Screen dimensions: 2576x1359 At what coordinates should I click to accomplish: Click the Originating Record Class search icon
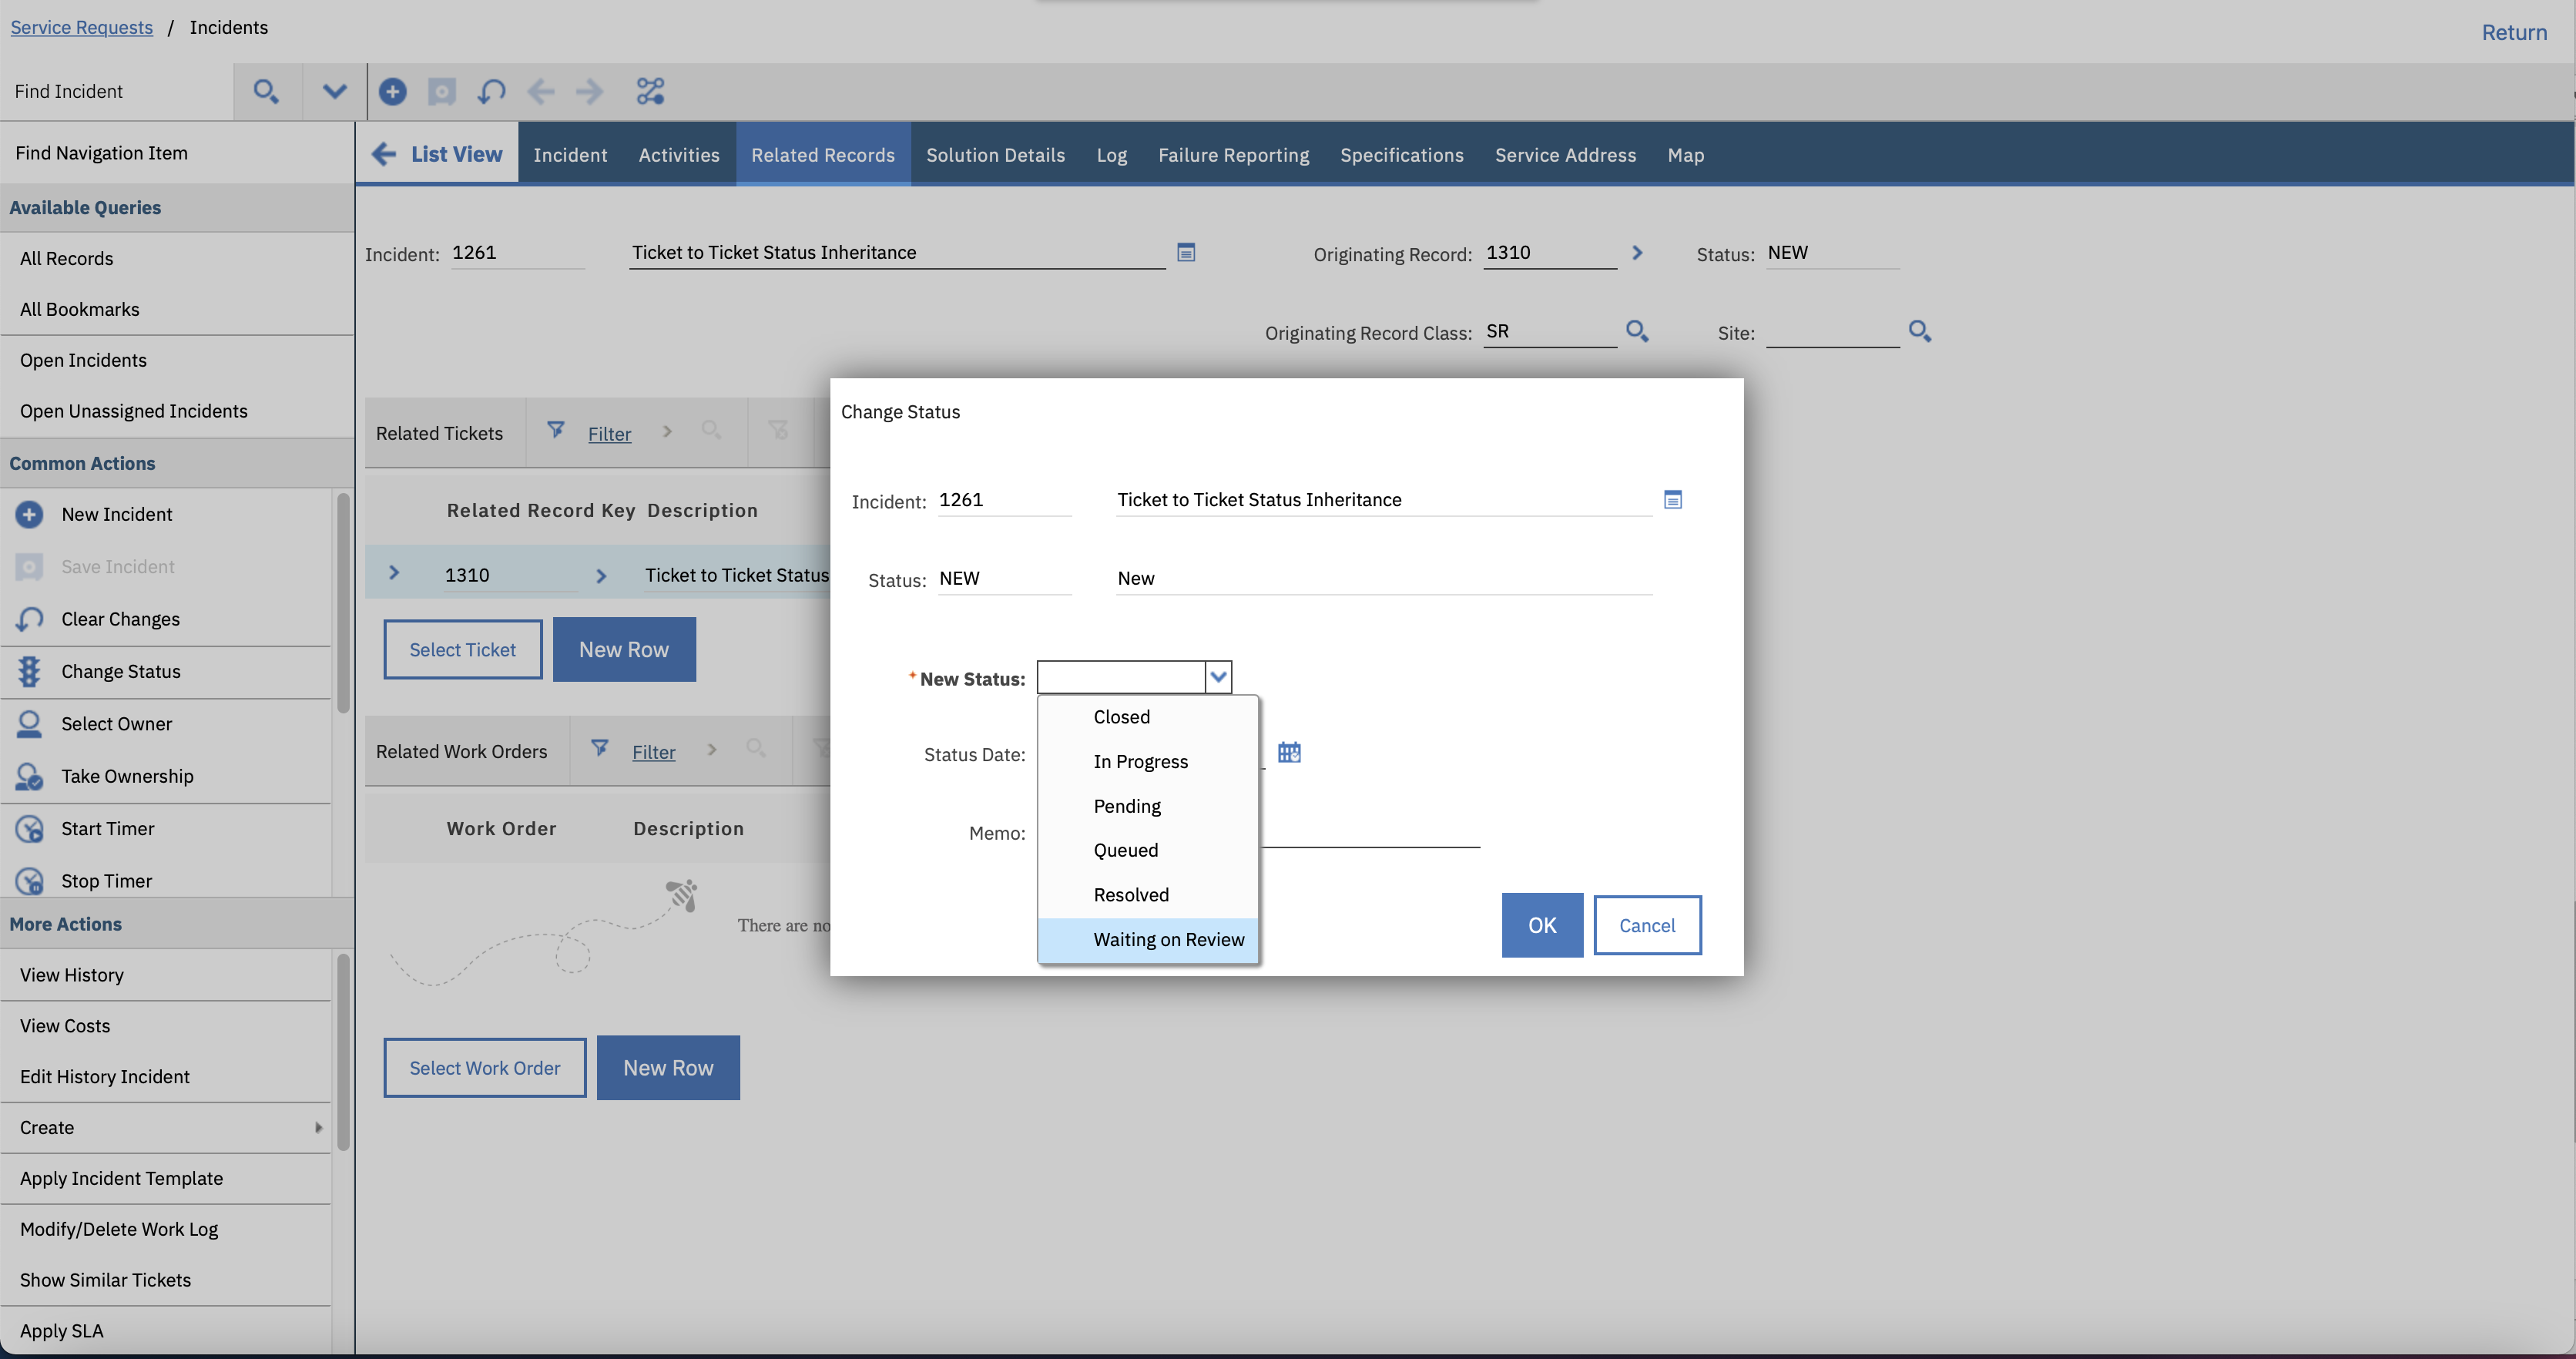click(1636, 331)
